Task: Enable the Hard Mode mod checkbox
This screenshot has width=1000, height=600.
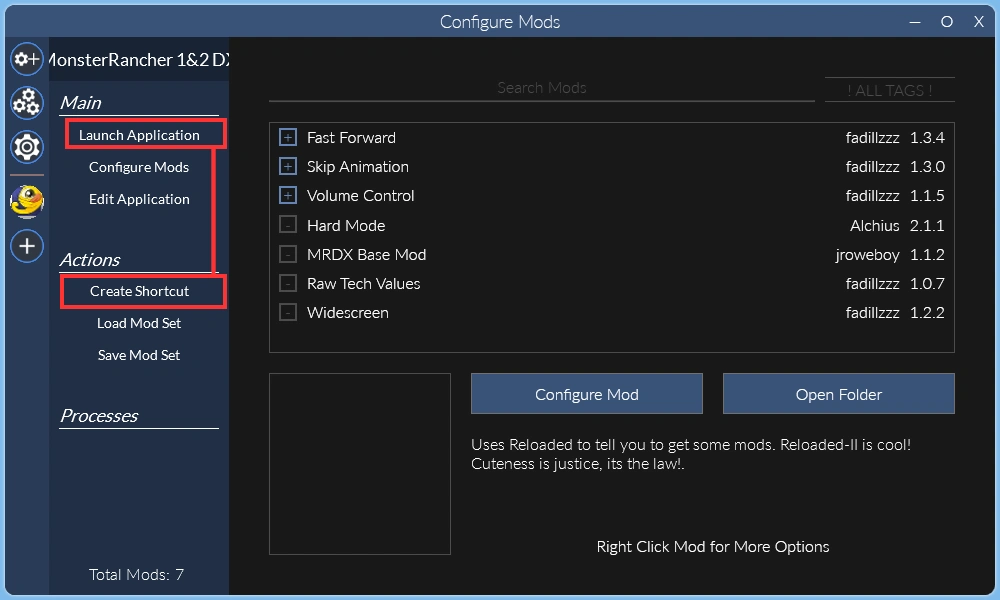Action: [288, 226]
